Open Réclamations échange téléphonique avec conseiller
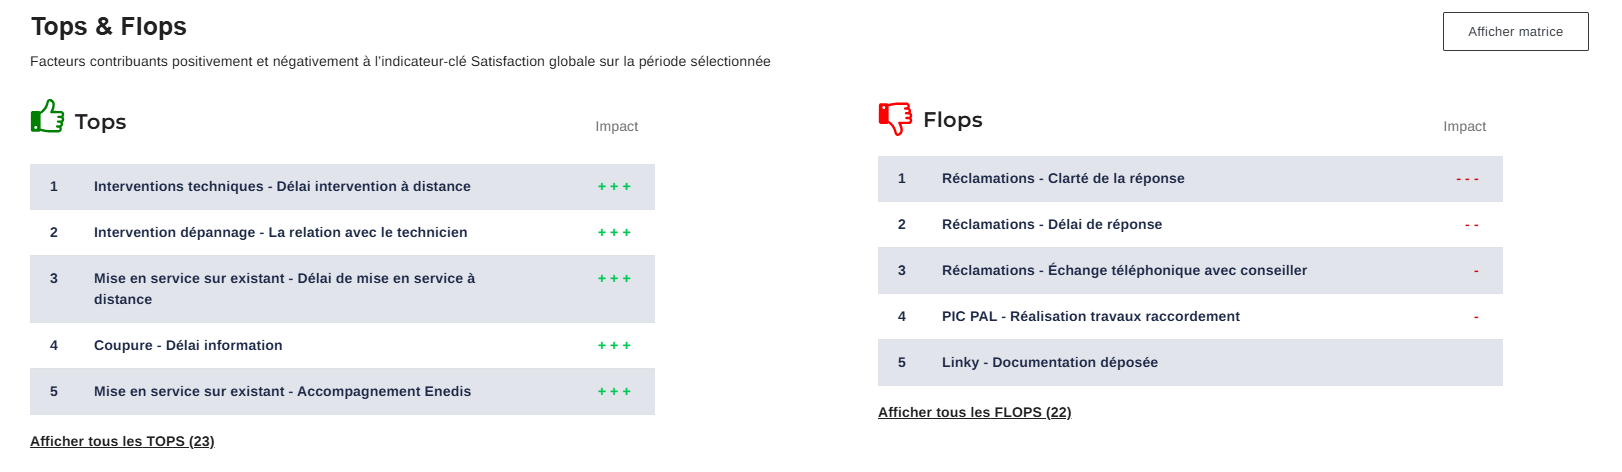 click(1124, 271)
